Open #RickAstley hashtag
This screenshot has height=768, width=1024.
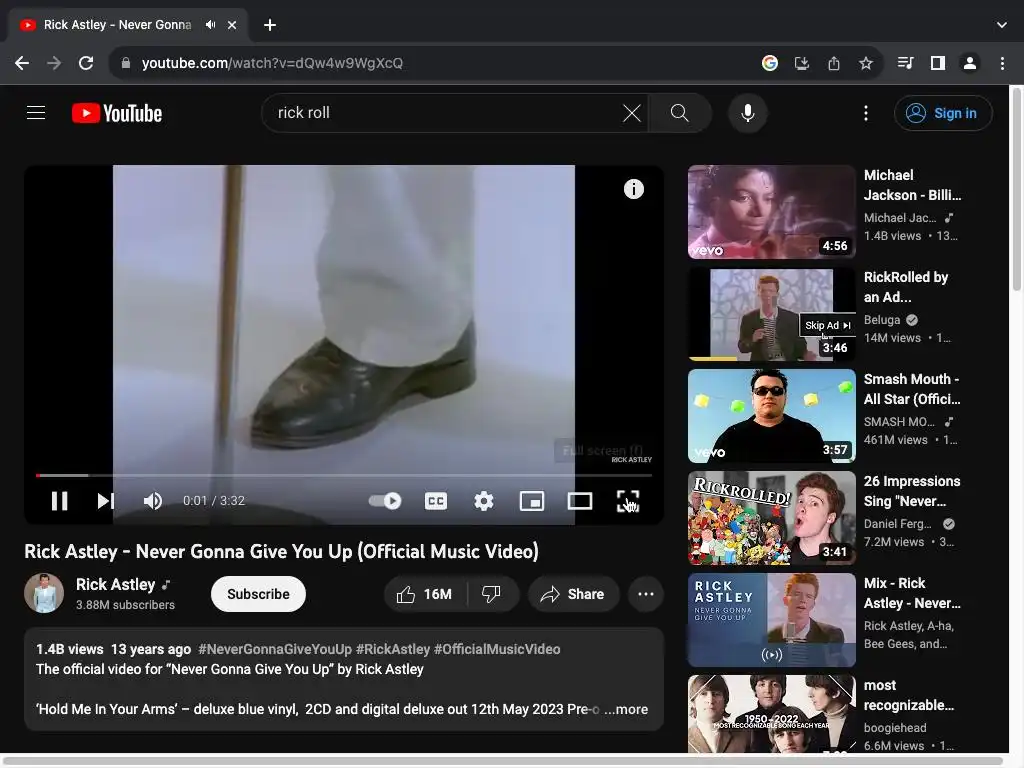[393, 649]
